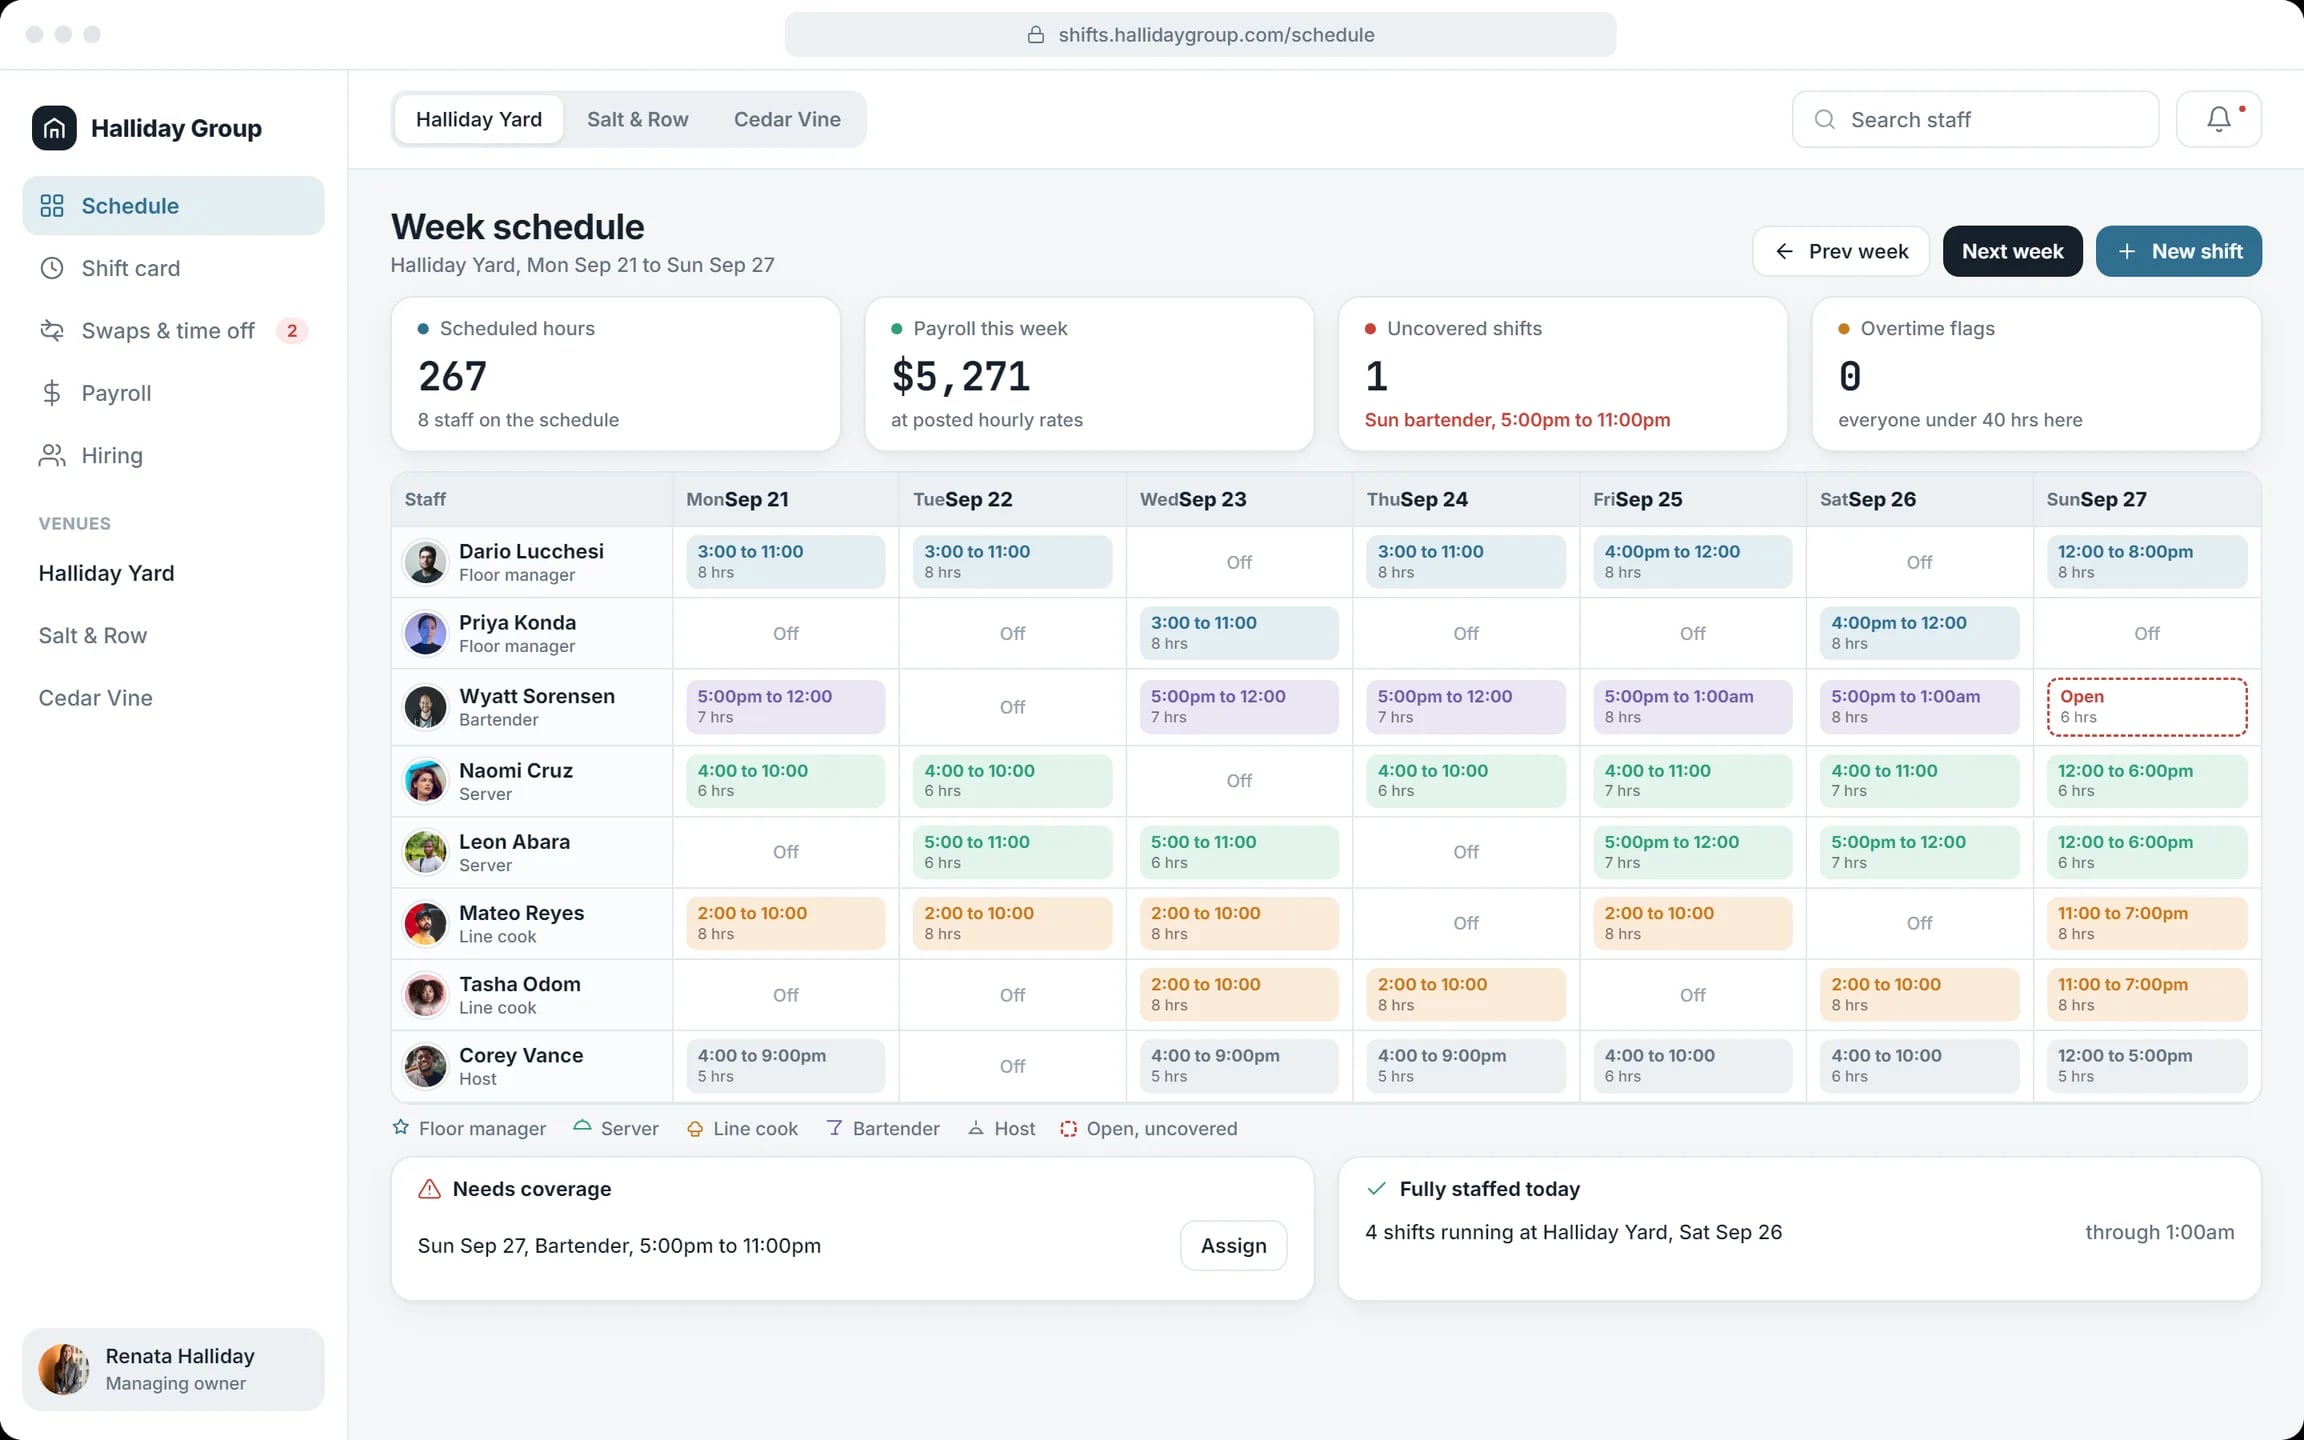Click Naomi Cruz's Sunday 12:00 to 6:00pm shift
Viewport: 2304px width, 1440px height.
(x=2146, y=781)
